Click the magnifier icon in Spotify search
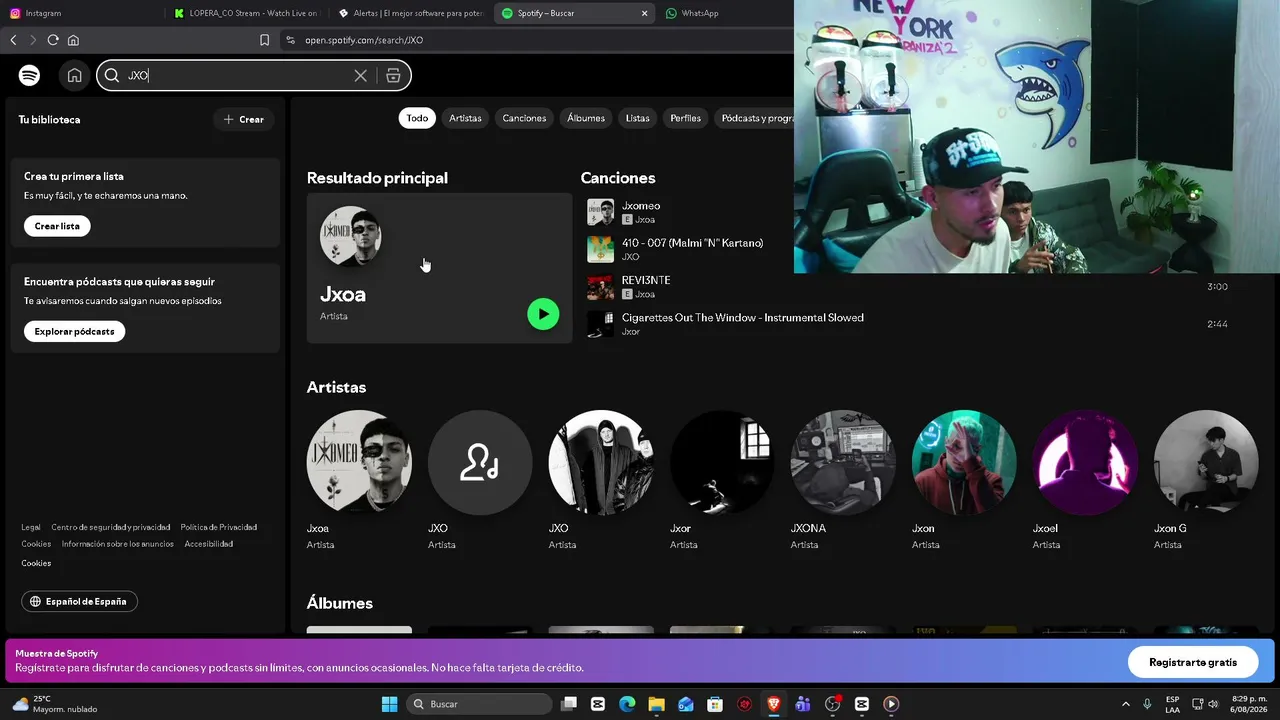The width and height of the screenshot is (1280, 720). click(112, 75)
